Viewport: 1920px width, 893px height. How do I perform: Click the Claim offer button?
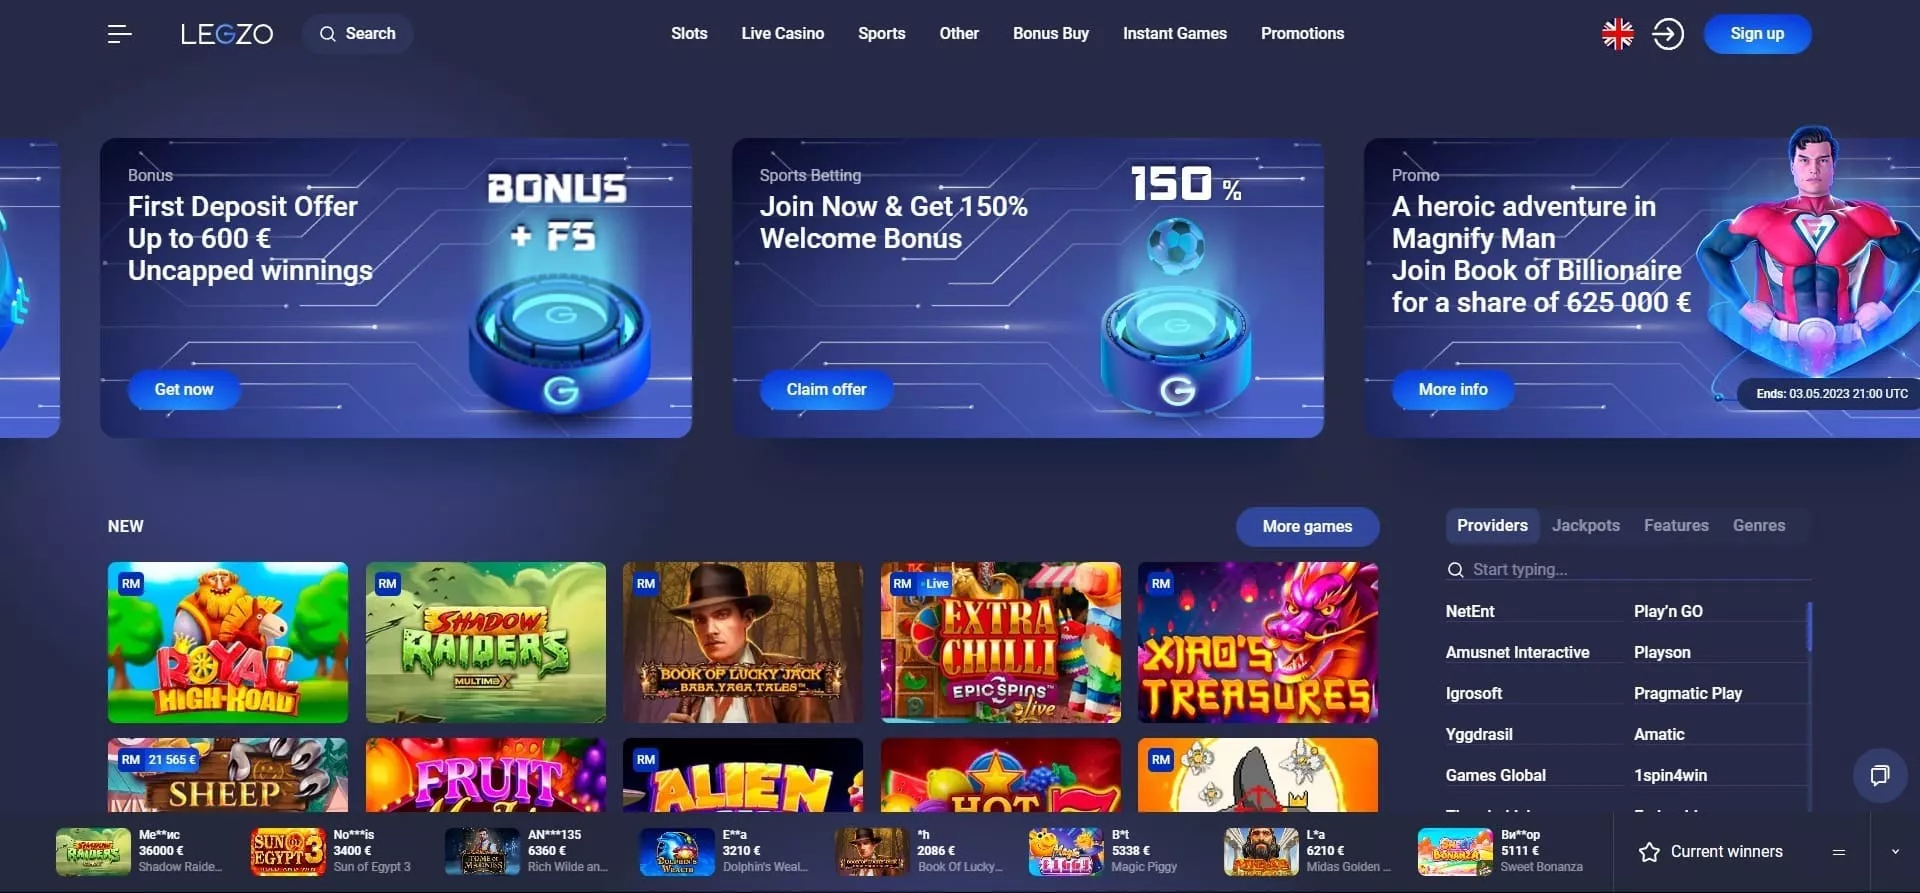pyautogui.click(x=826, y=389)
